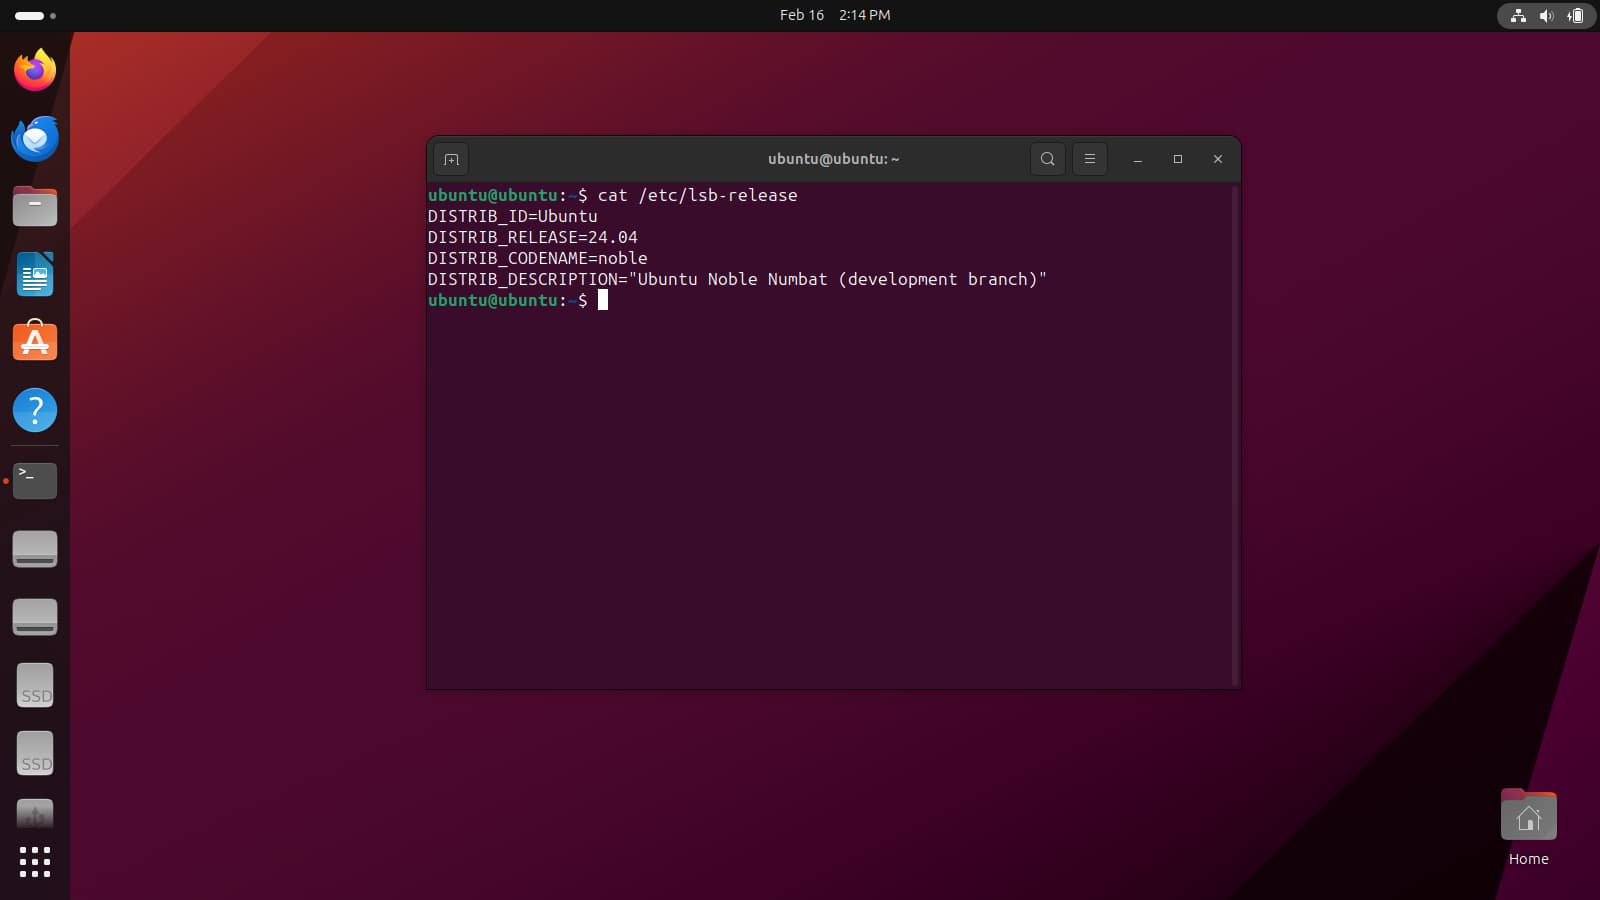The width and height of the screenshot is (1600, 900).
Task: Open the second SSD volume in dock
Action: [x=35, y=753]
